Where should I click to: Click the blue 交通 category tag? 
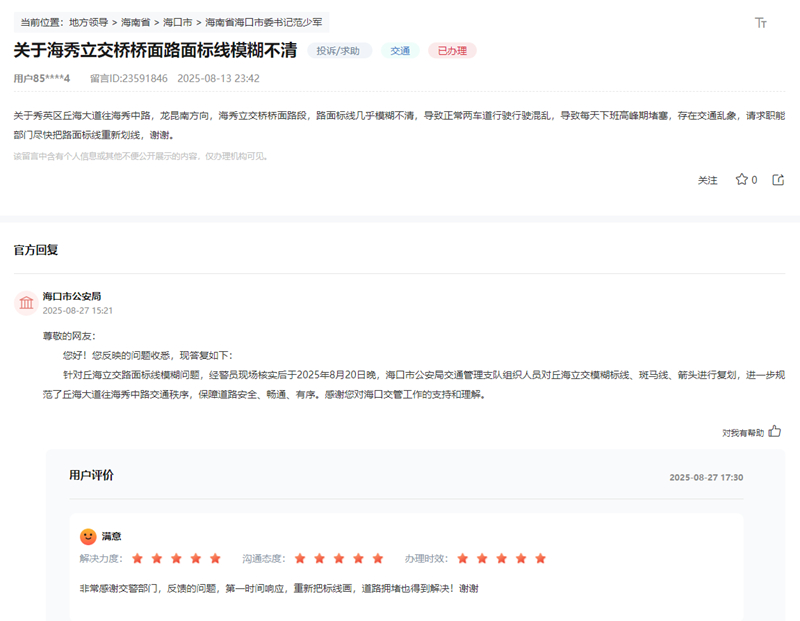400,51
